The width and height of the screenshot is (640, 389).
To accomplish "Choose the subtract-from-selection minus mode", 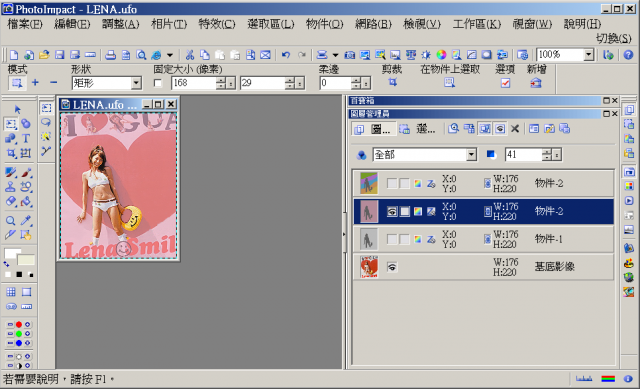I will [53, 82].
